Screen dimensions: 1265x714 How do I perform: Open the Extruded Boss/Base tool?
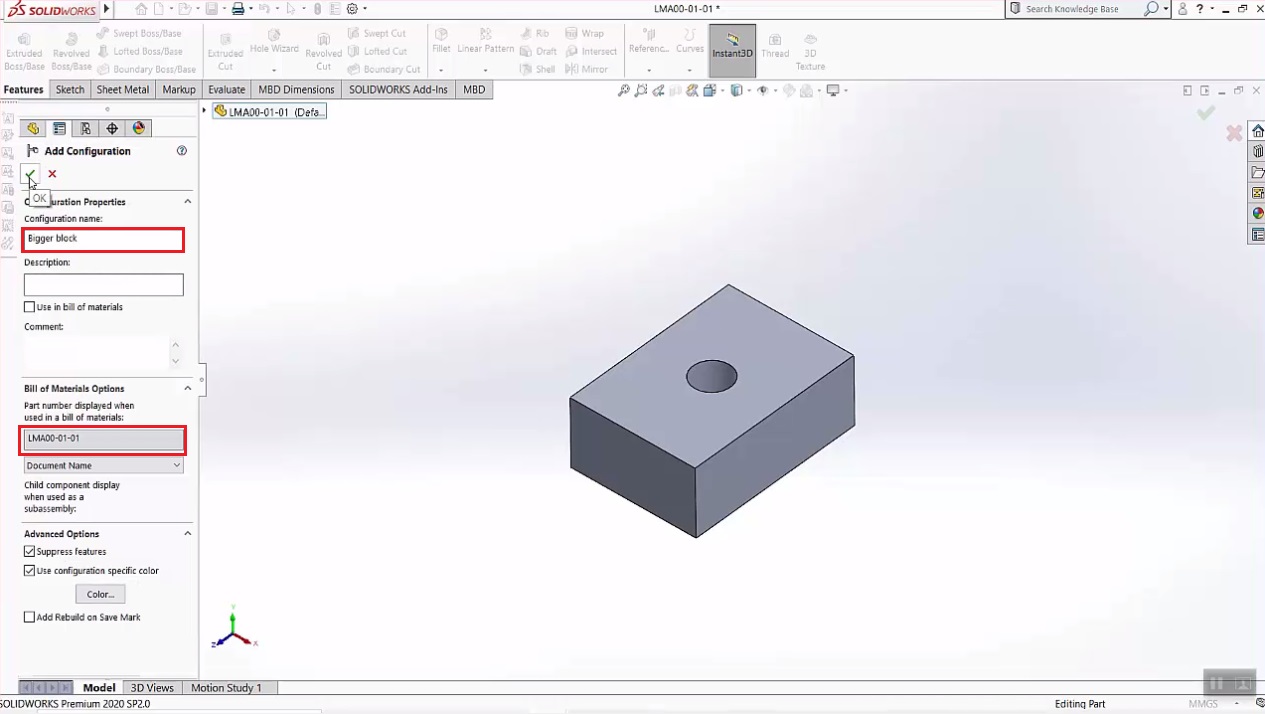23,45
